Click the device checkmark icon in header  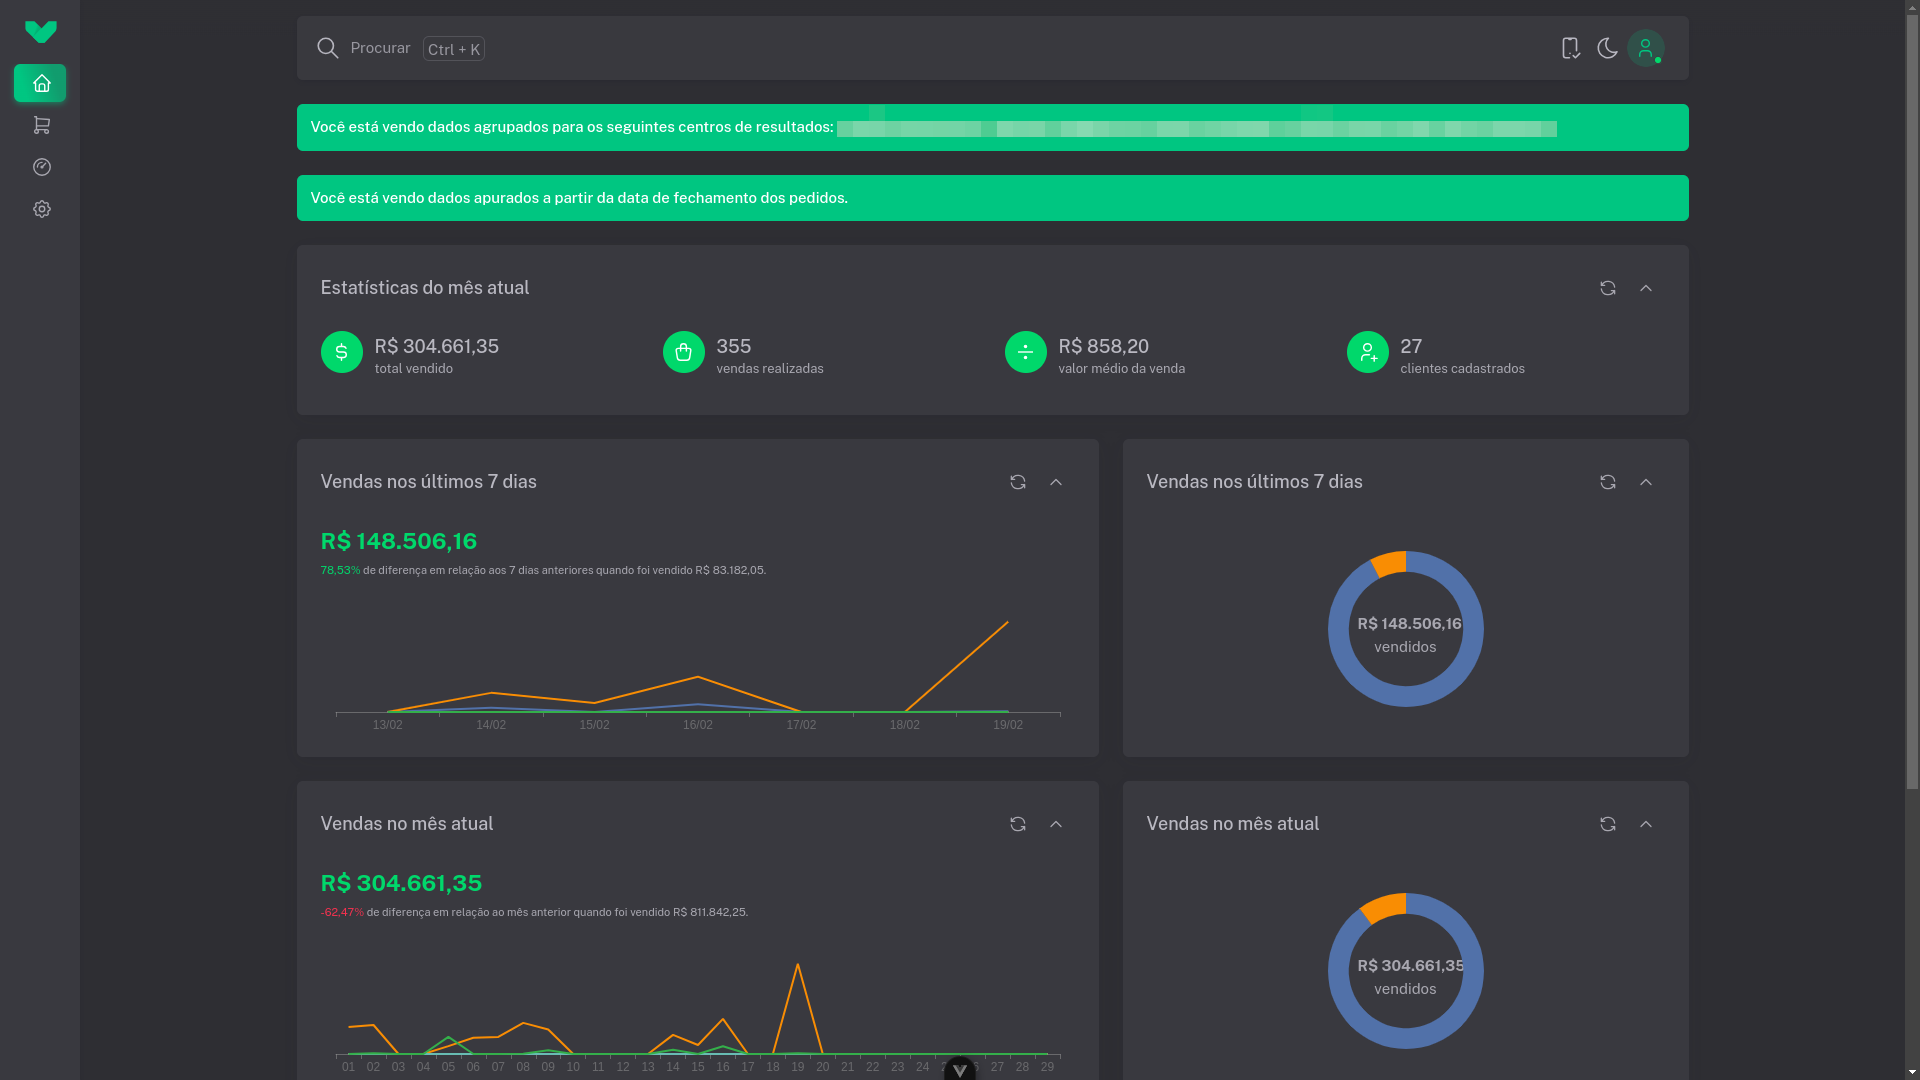(x=1570, y=48)
